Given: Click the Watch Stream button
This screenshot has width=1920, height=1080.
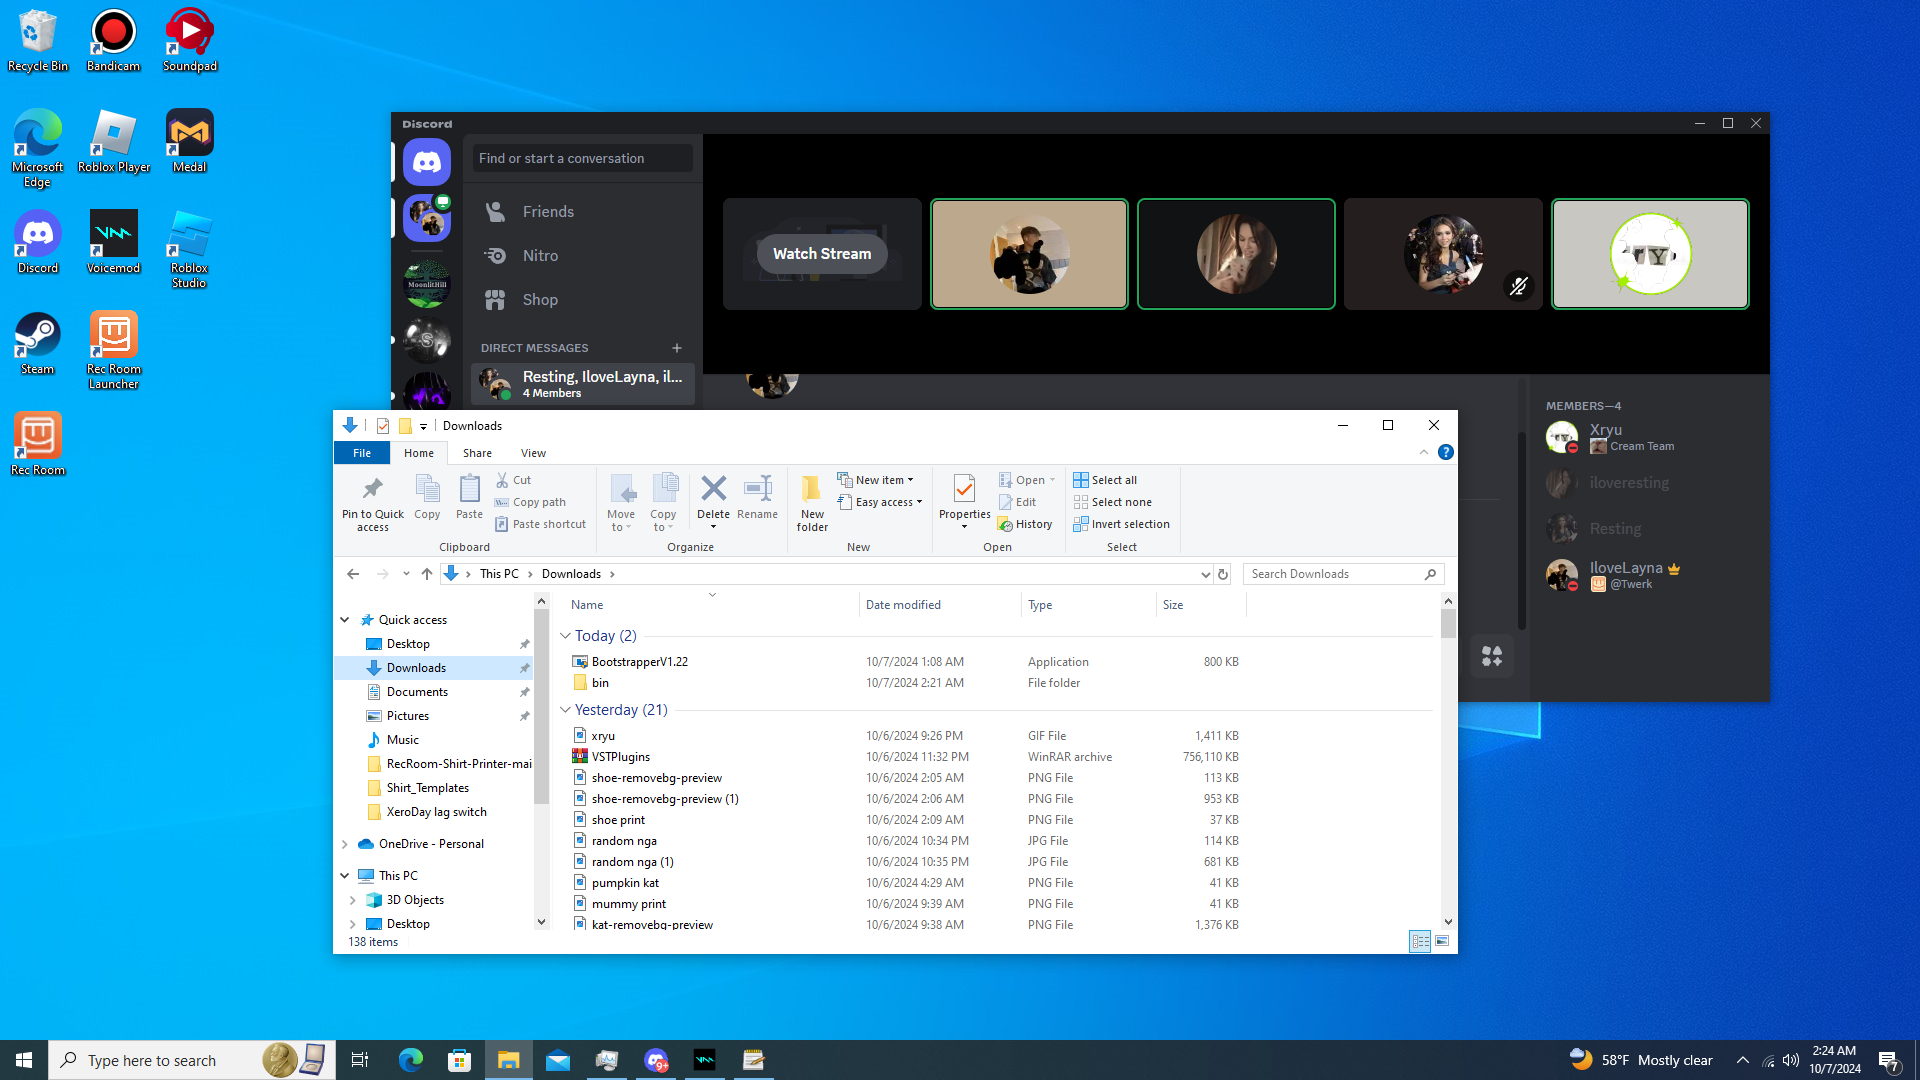Looking at the screenshot, I should pos(822,254).
